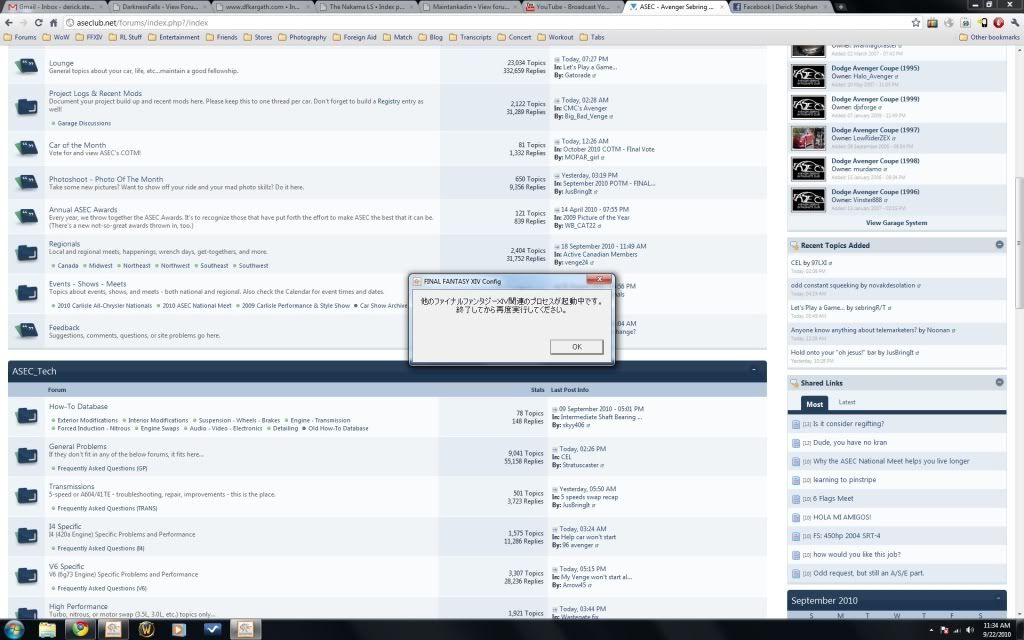Image resolution: width=1024 pixels, height=640 pixels.
Task: Close the FINAL FANTASY XIV Config dialog
Action: tap(599, 280)
